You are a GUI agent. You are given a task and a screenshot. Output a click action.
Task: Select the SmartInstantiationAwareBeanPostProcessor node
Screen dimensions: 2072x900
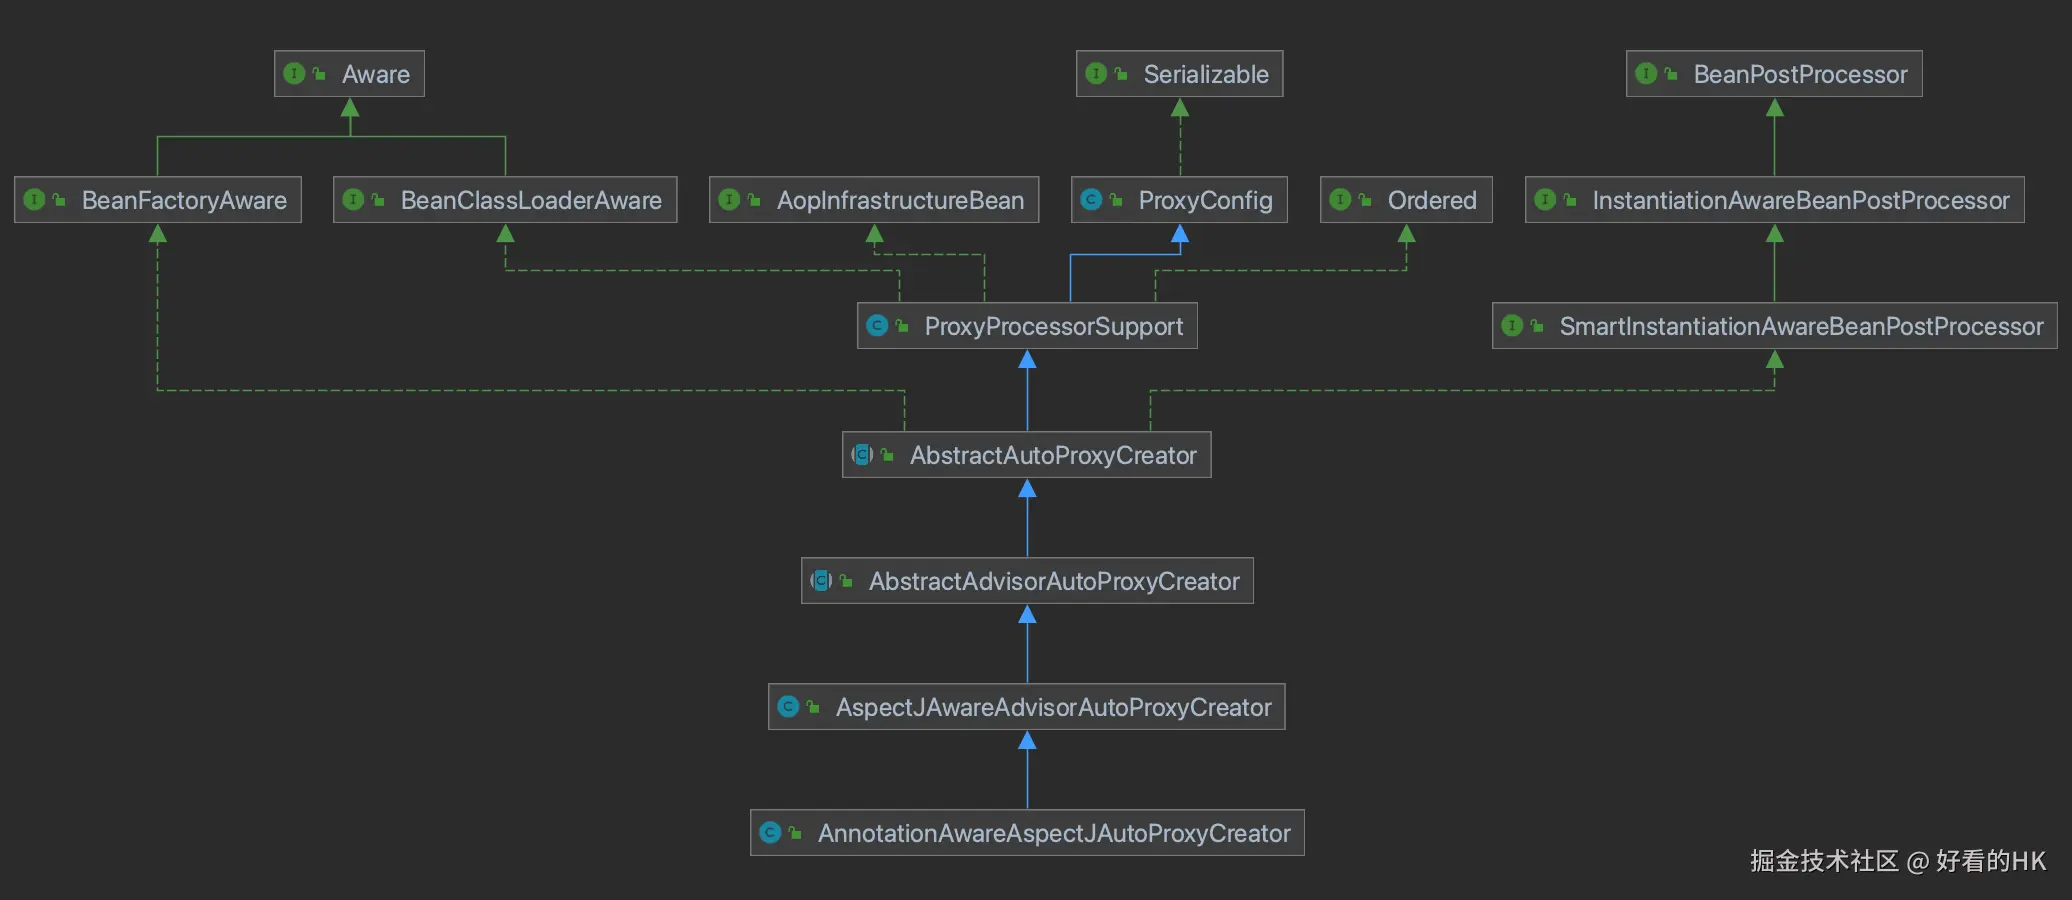(1772, 326)
